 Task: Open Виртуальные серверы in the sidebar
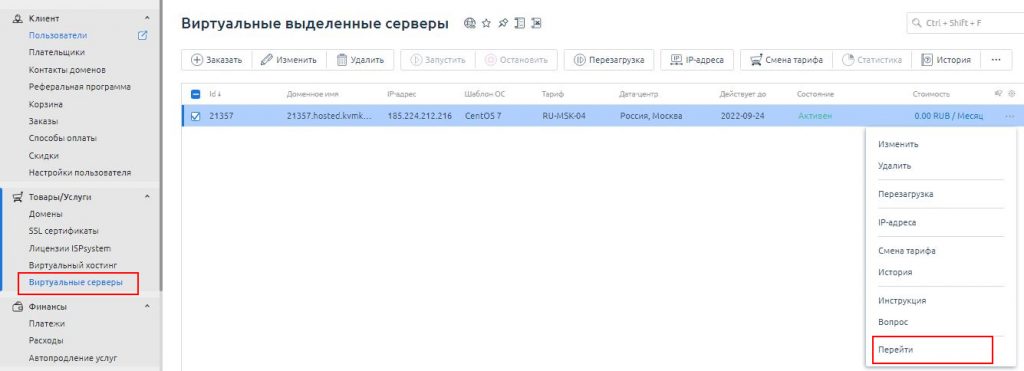[76, 283]
